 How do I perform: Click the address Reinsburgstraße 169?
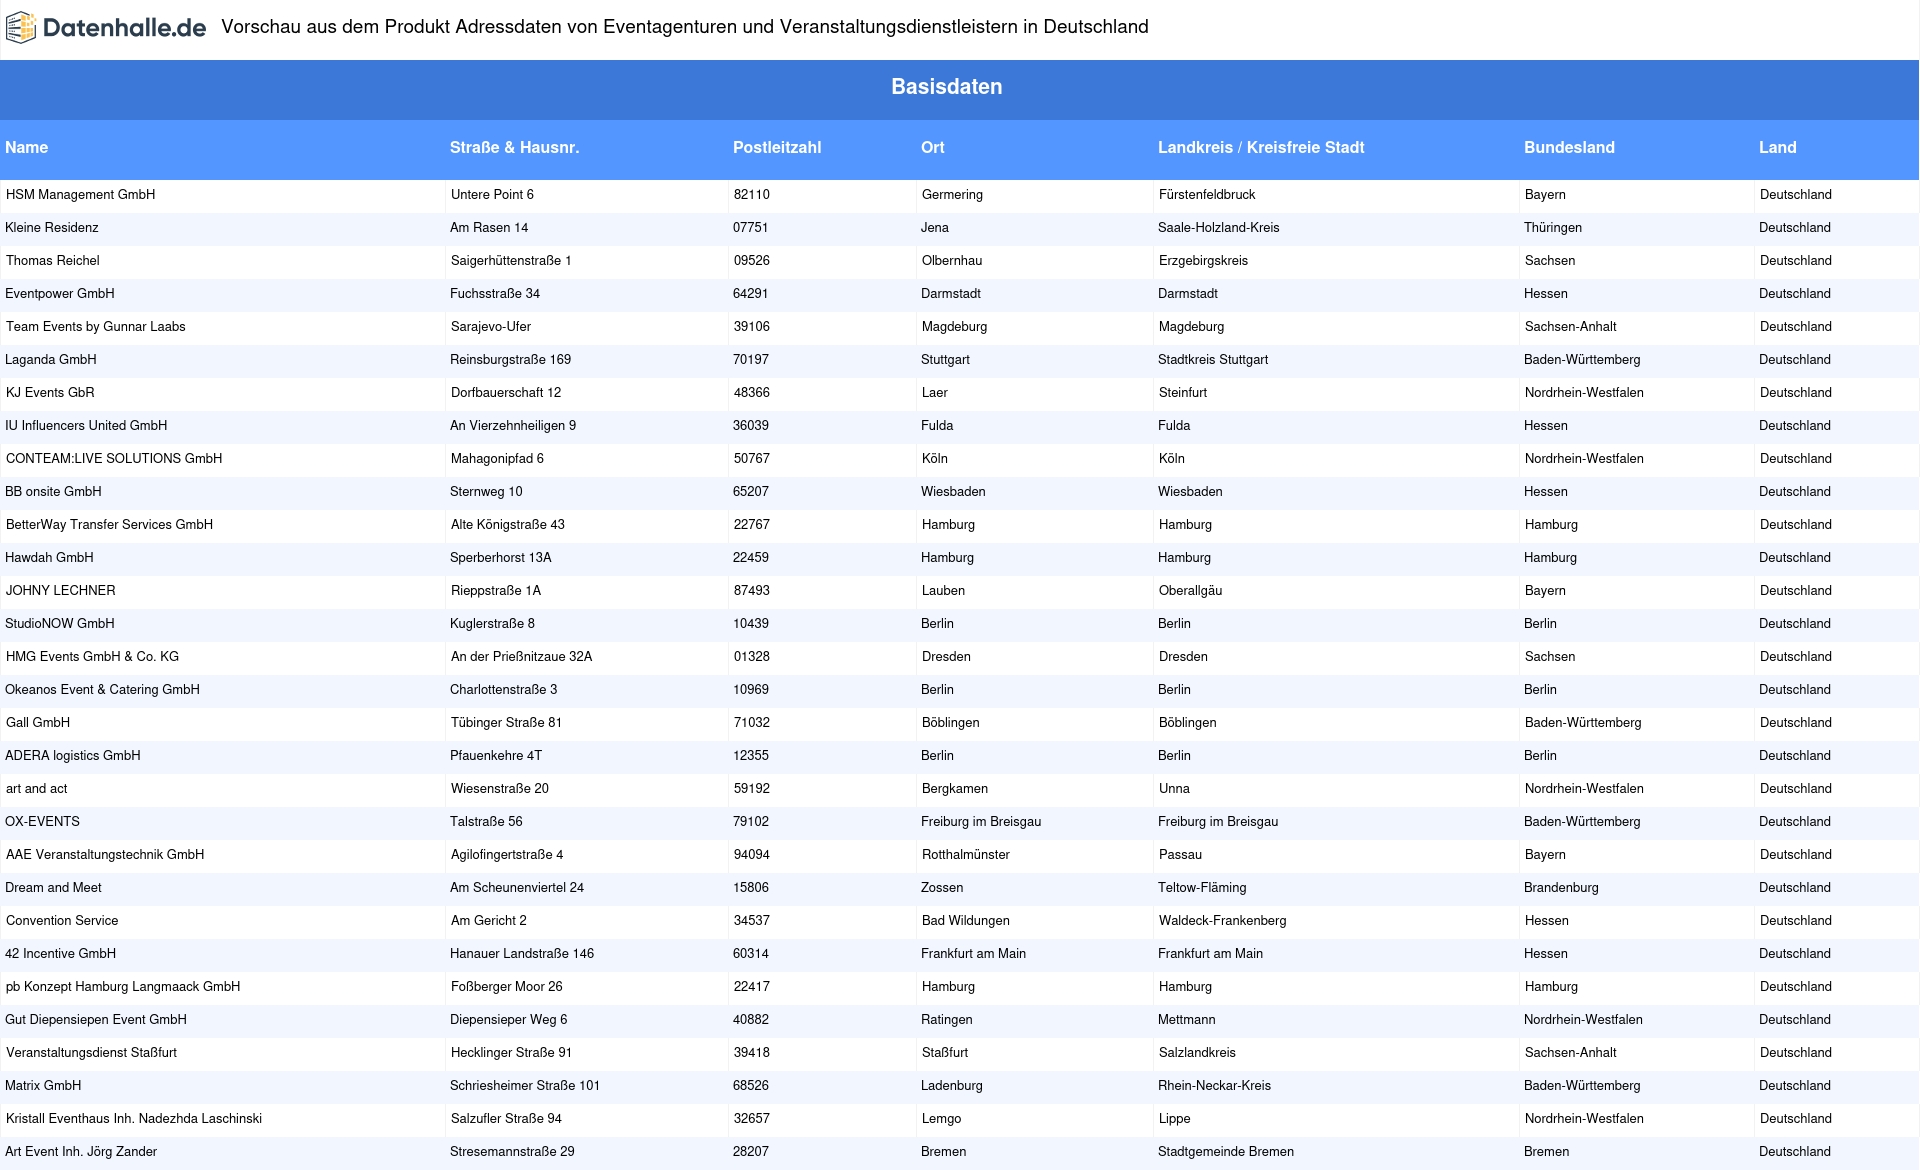click(x=510, y=360)
